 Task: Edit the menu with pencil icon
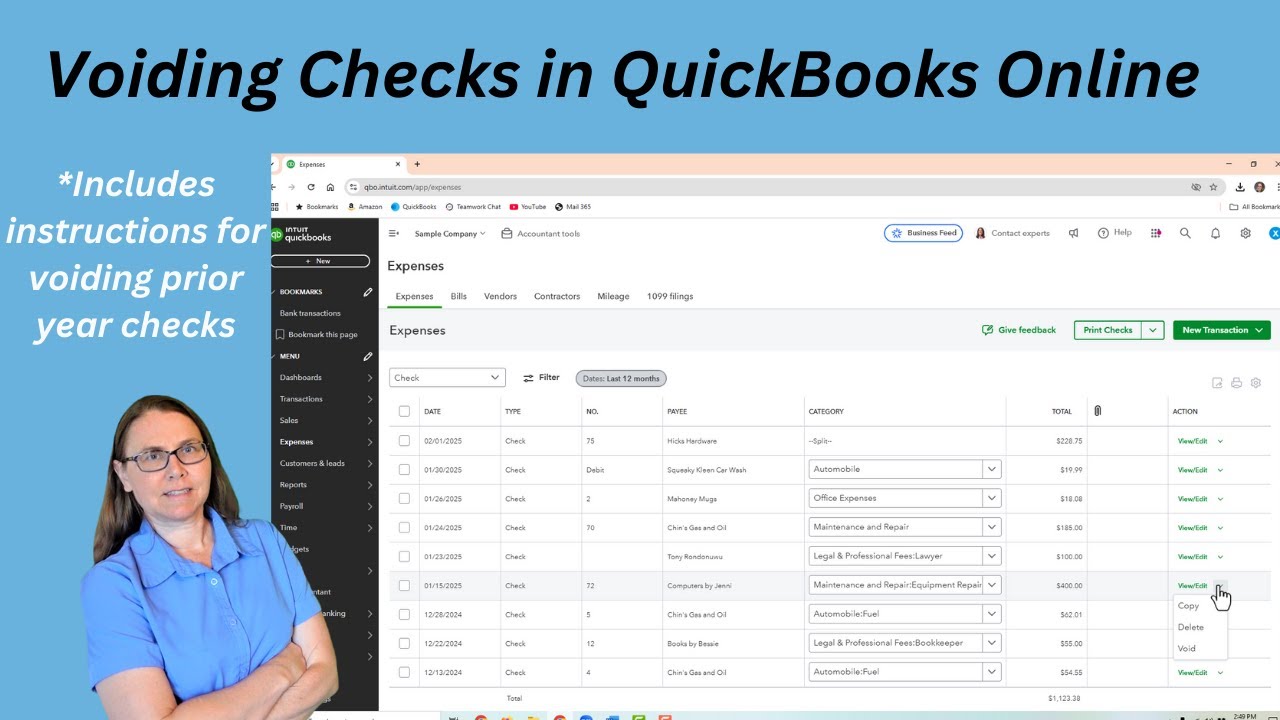367,356
